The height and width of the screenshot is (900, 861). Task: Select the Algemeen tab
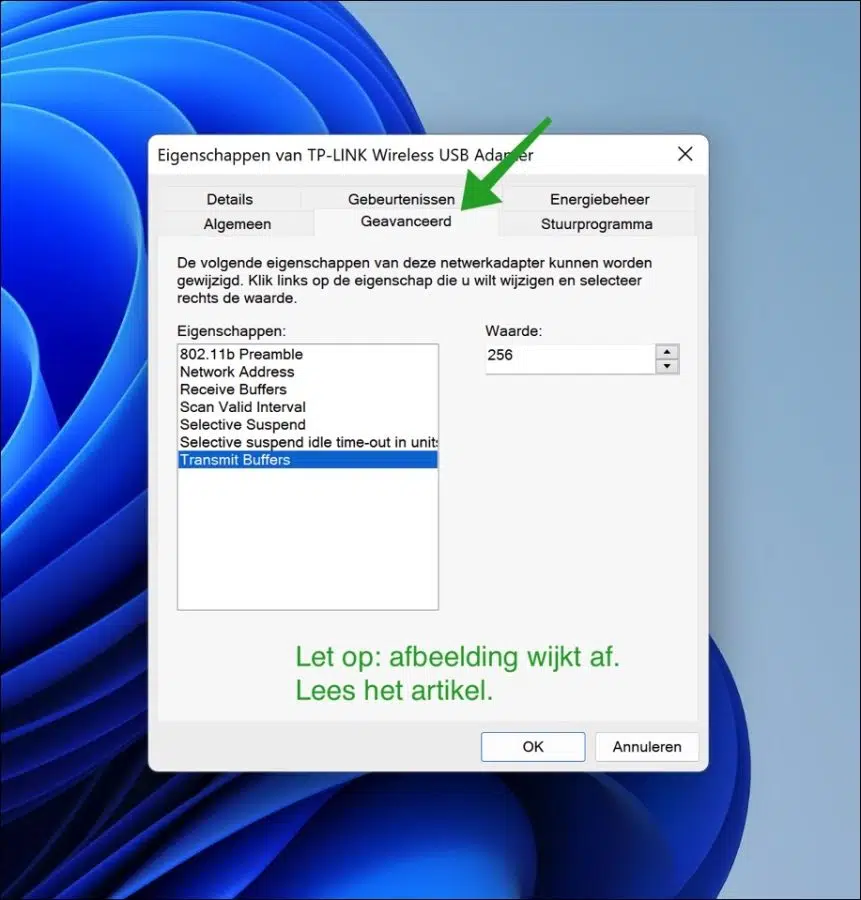click(237, 224)
